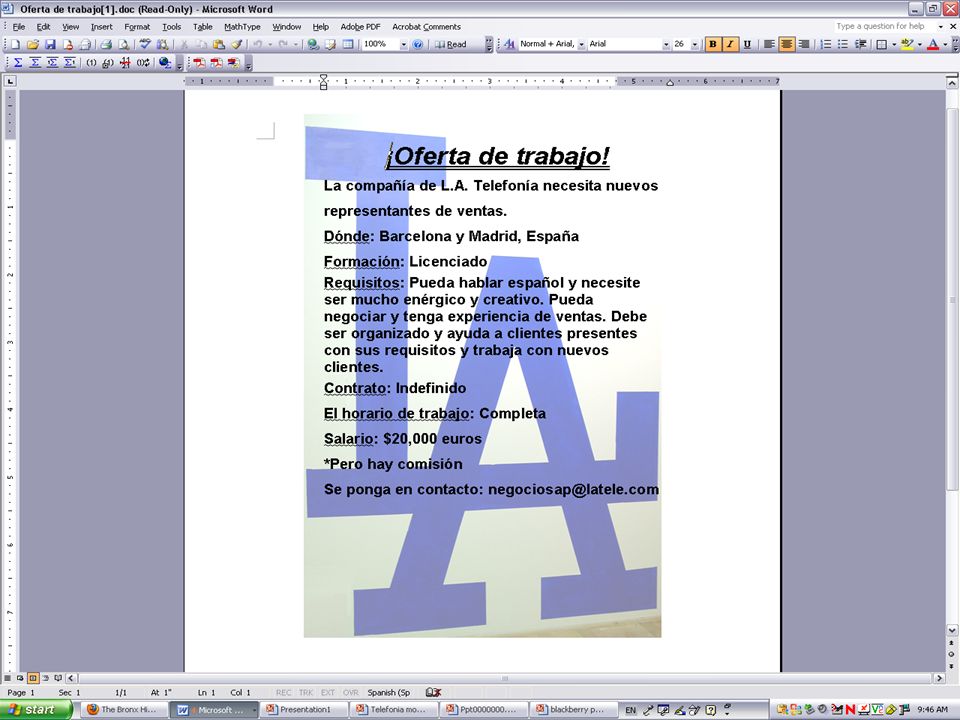Align text to the left

pos(770,44)
